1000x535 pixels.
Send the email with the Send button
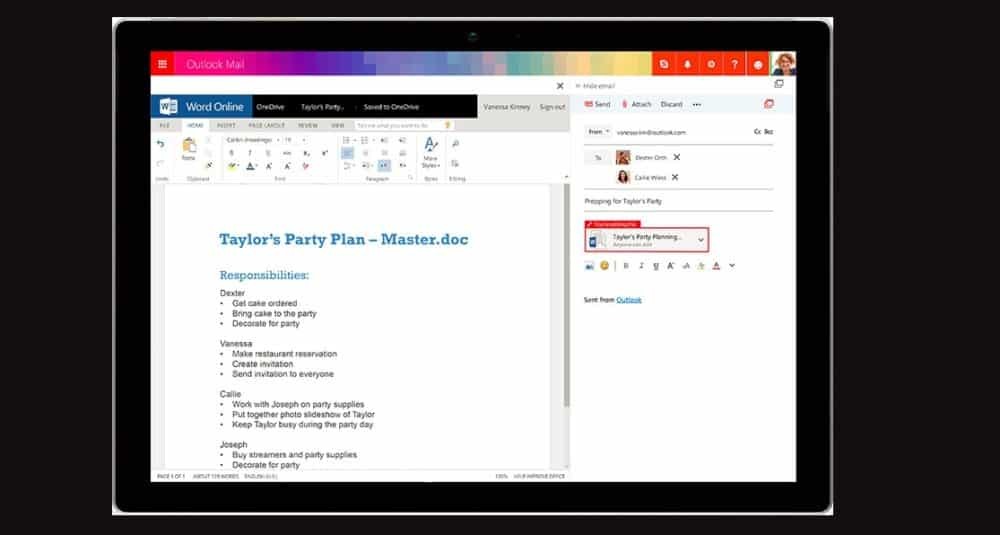(597, 104)
